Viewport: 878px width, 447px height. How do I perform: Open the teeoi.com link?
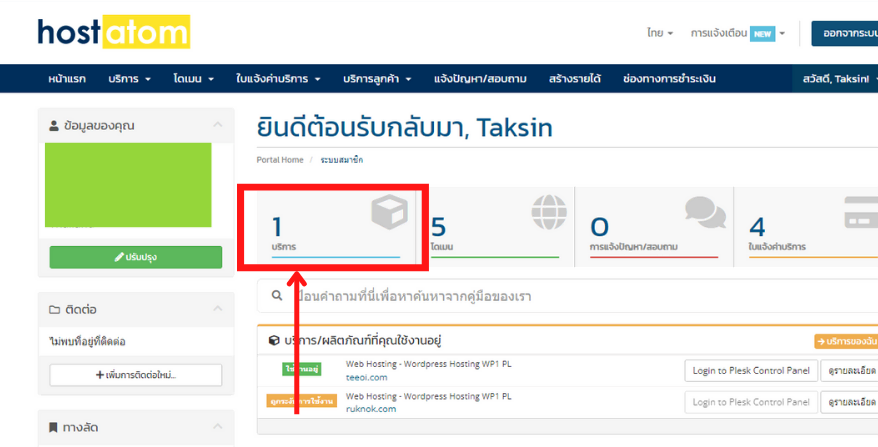tap(366, 377)
